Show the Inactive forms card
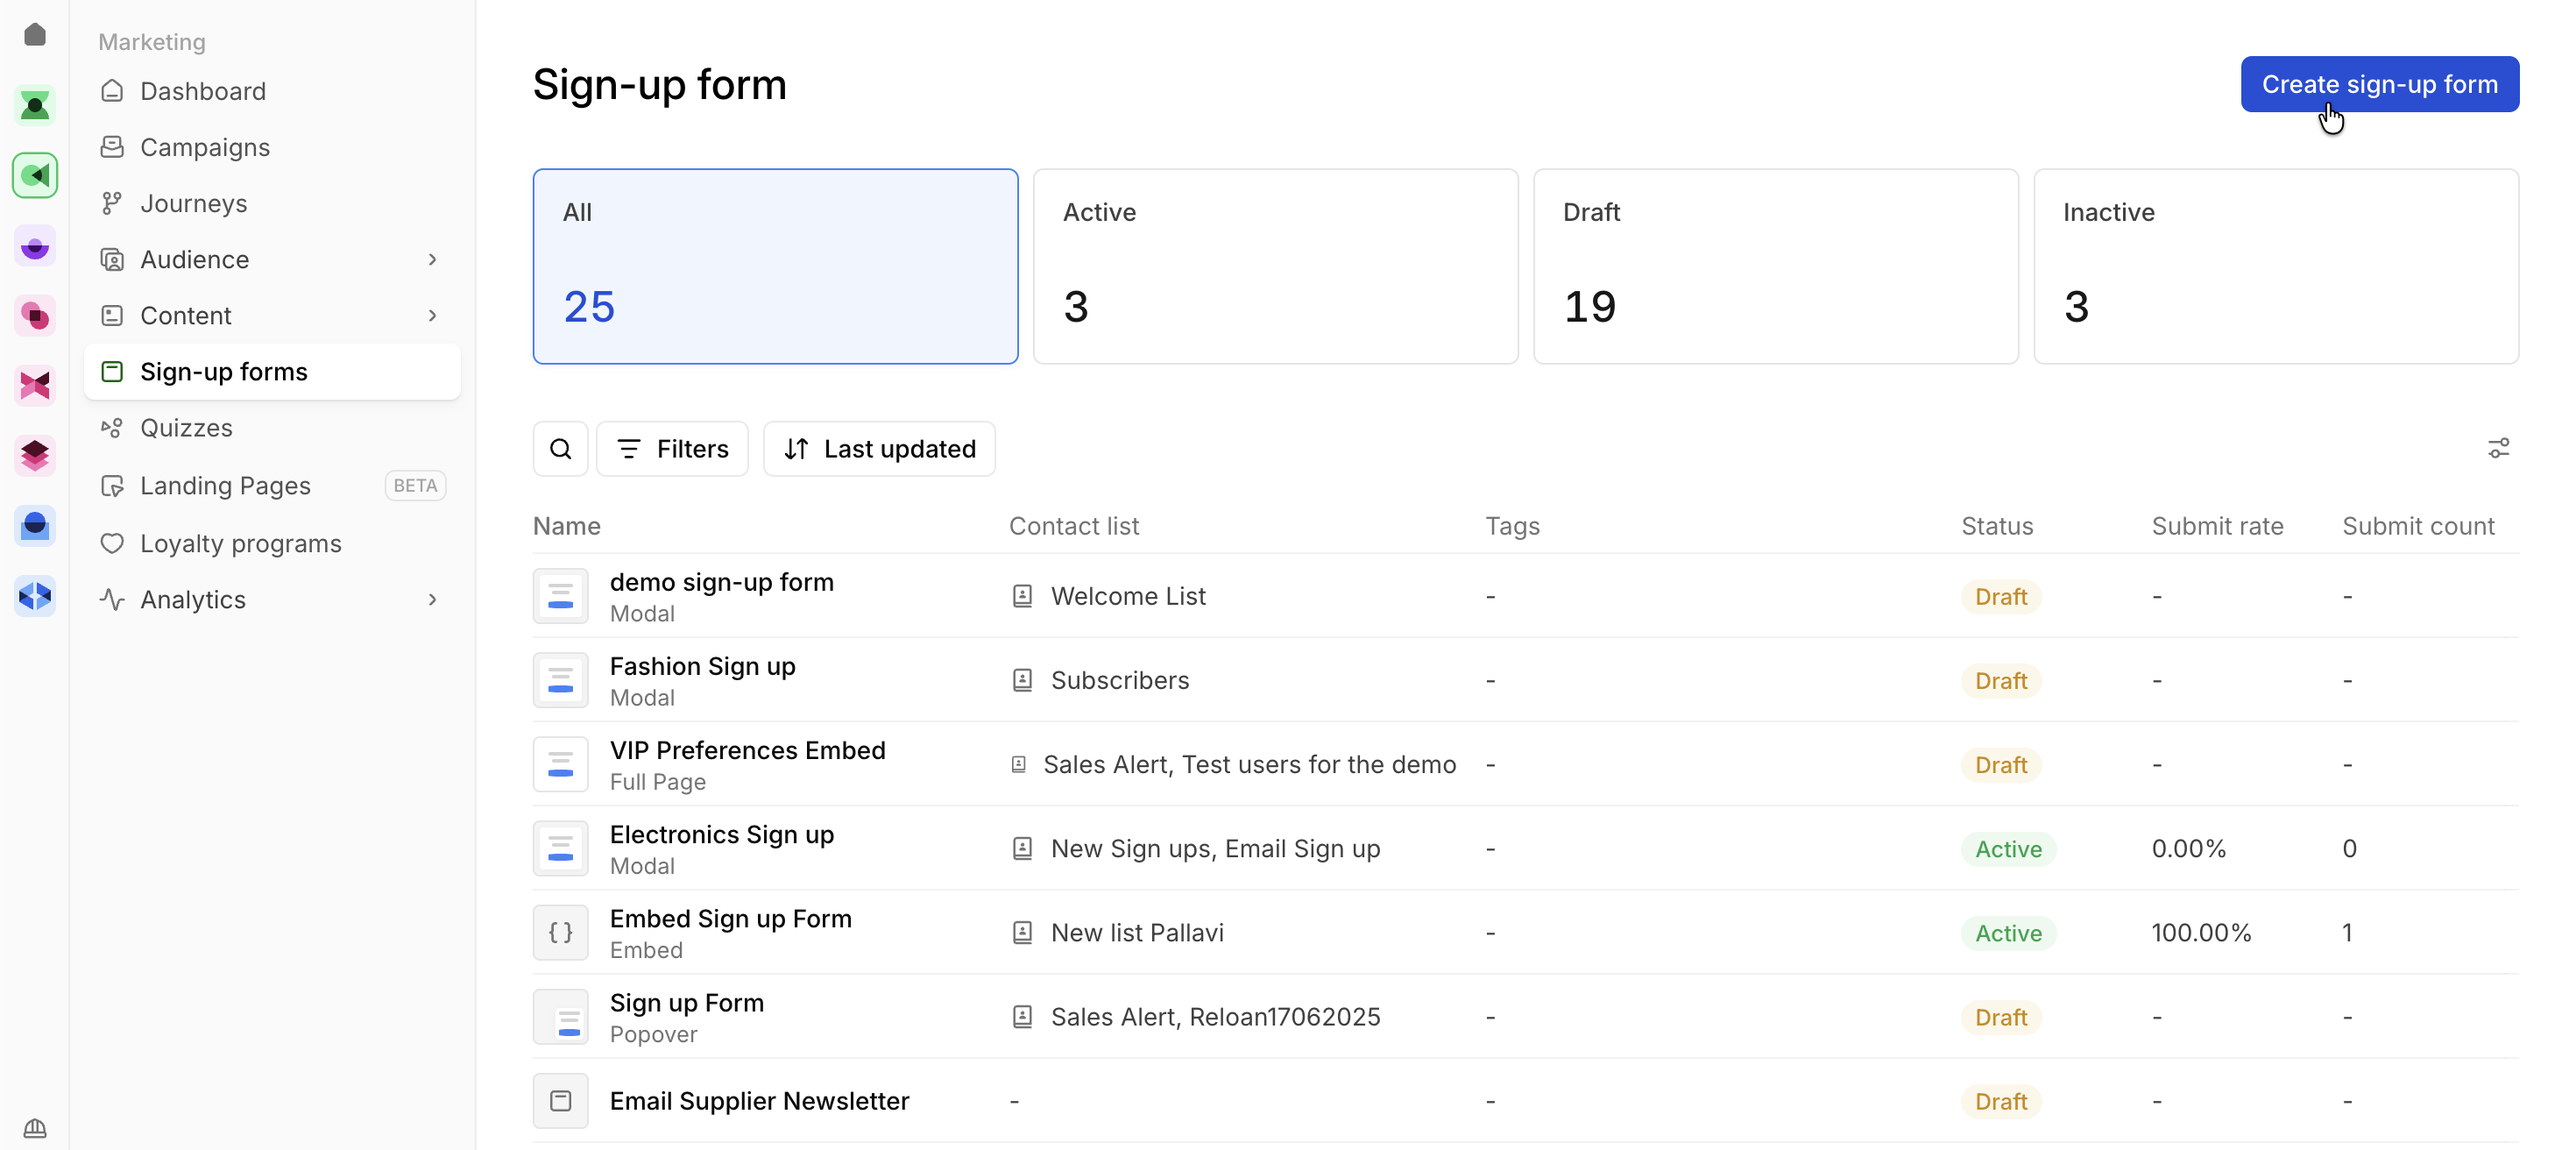The image size is (2576, 1150). pos(2275,266)
